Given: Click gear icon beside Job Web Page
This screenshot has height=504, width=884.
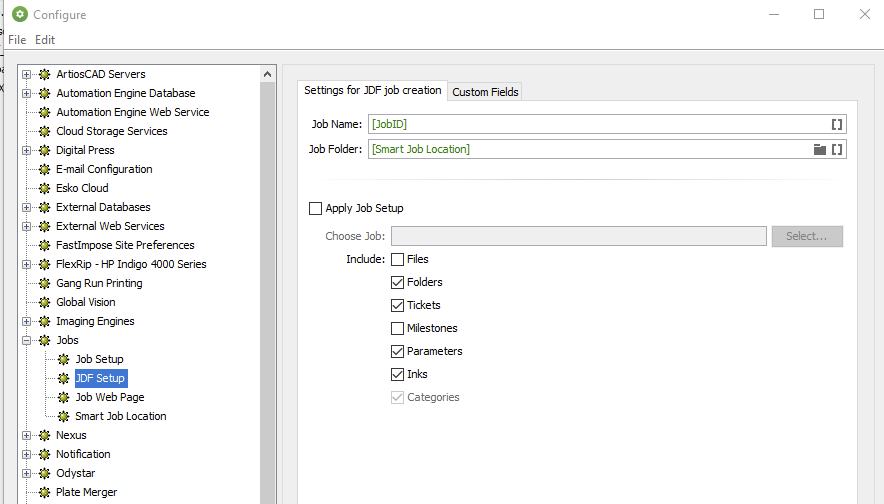Looking at the screenshot, I should point(64,397).
